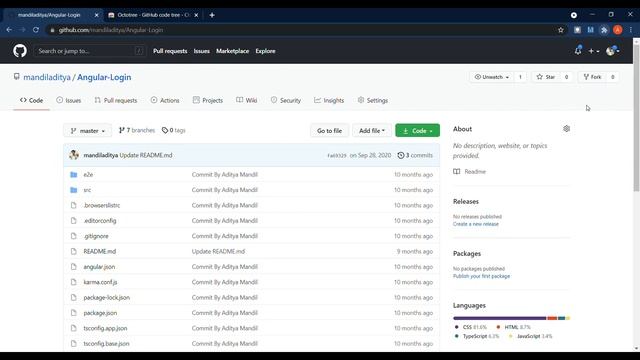This screenshot has height=360, width=640.
Task: Open the Wiki tab
Action: click(247, 100)
